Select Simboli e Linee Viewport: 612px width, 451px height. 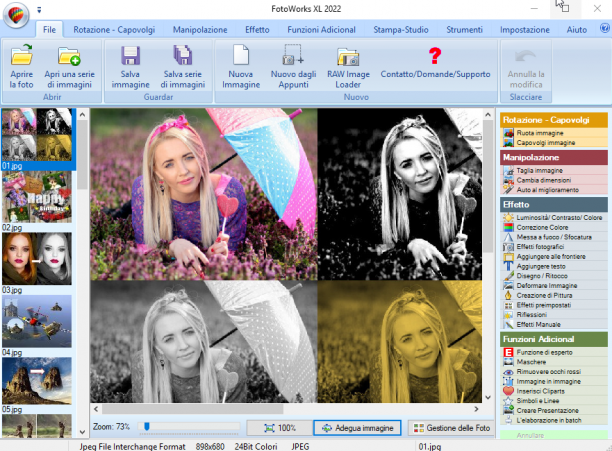pyautogui.click(x=554, y=401)
